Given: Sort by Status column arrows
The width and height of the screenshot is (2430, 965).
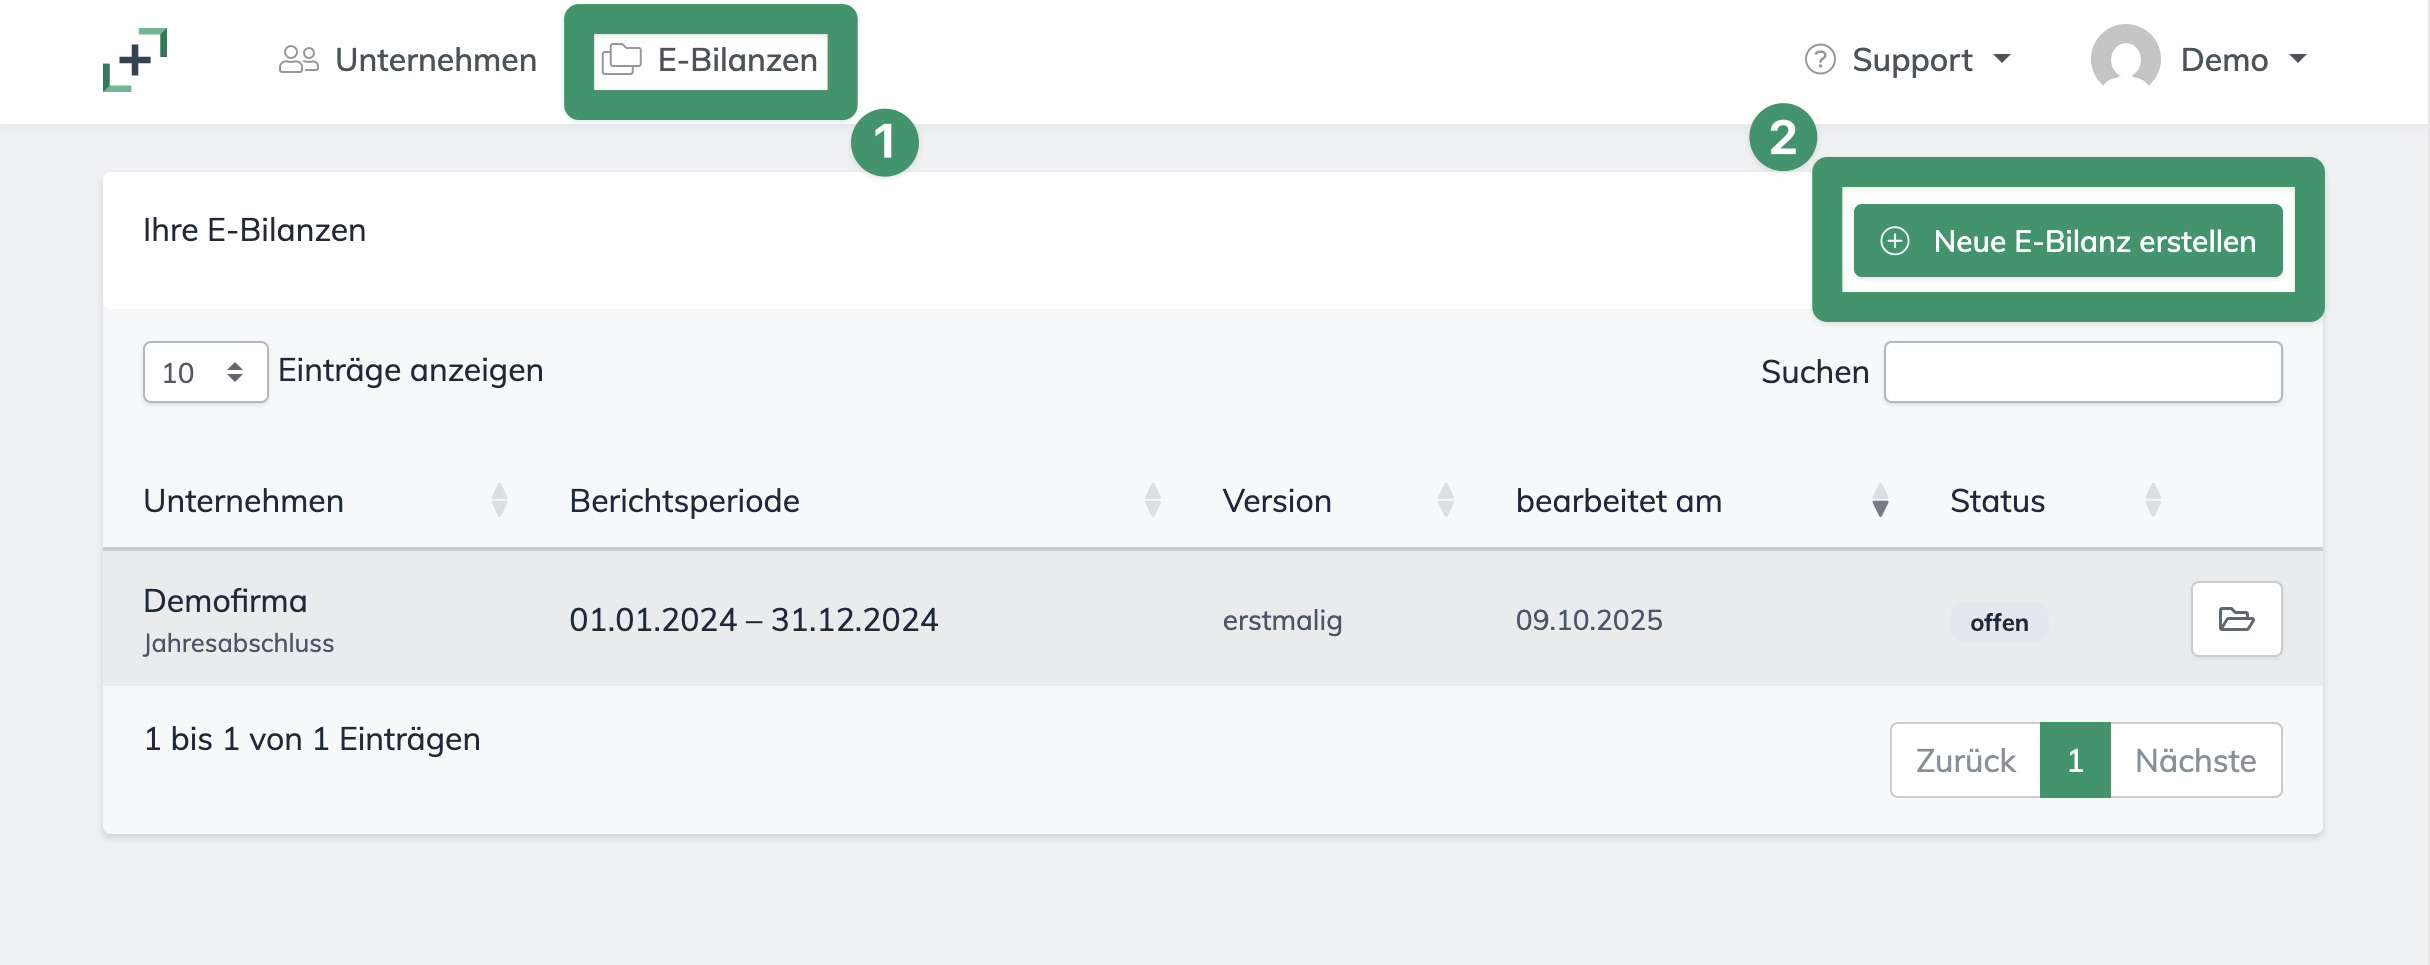Looking at the screenshot, I should pos(2153,500).
